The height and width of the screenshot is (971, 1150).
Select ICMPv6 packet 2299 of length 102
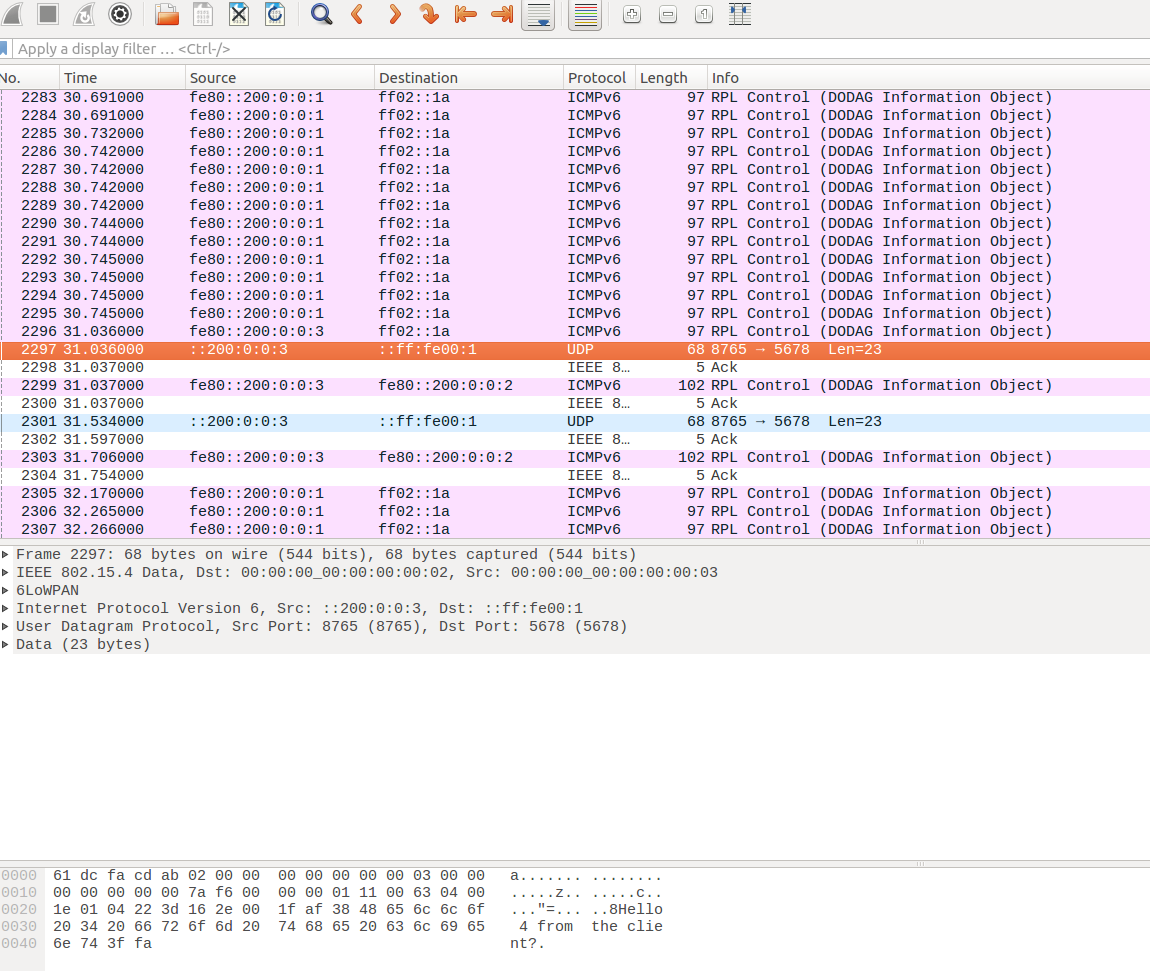pos(575,386)
